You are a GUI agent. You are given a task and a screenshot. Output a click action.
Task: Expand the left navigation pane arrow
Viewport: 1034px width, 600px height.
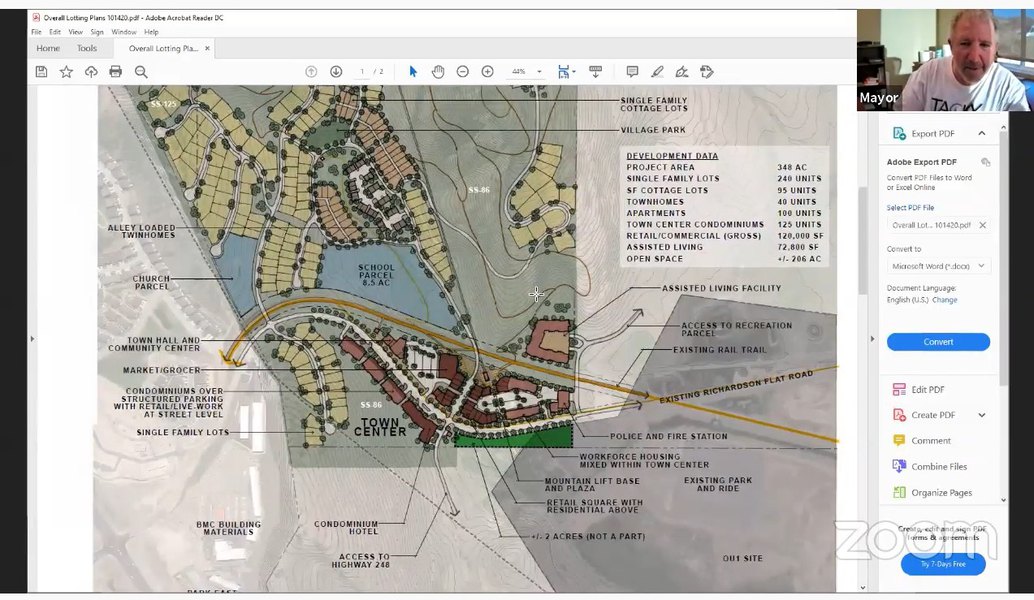click(32, 338)
